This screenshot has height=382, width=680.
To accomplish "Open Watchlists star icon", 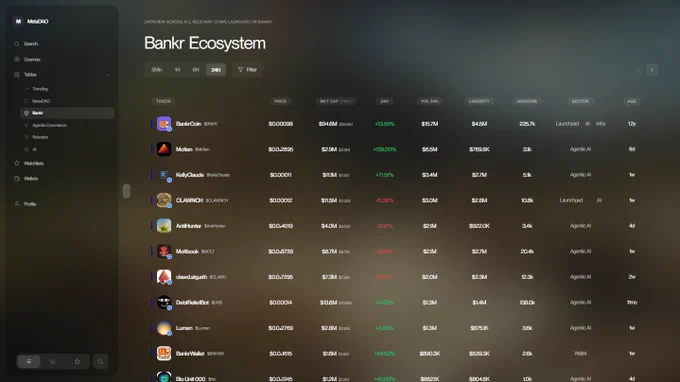I will pyautogui.click(x=17, y=163).
